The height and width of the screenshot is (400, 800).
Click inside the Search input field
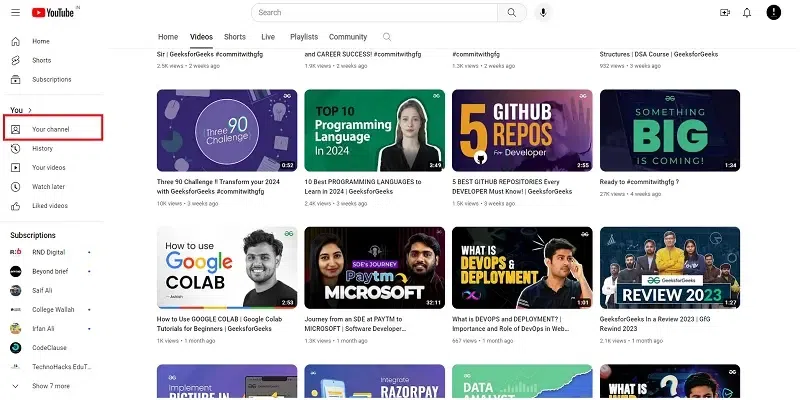coord(374,13)
